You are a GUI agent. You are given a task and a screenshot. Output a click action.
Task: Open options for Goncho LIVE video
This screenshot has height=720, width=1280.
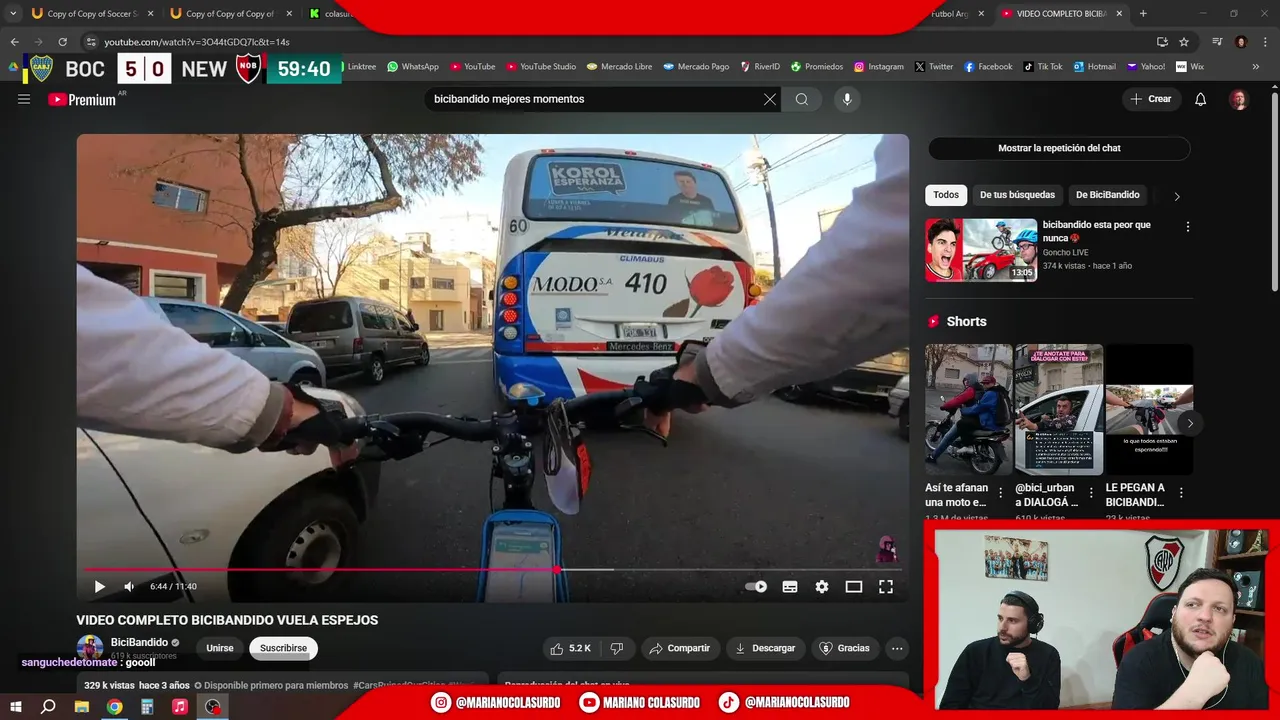[x=1188, y=227]
